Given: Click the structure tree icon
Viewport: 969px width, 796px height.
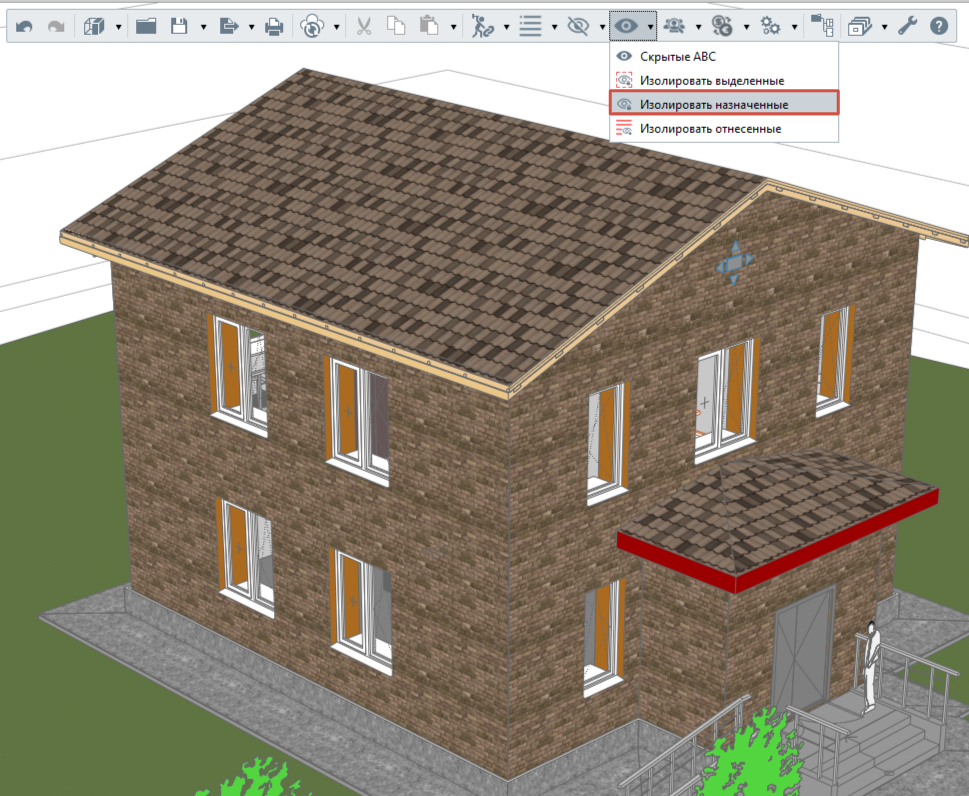Looking at the screenshot, I should pos(823,26).
